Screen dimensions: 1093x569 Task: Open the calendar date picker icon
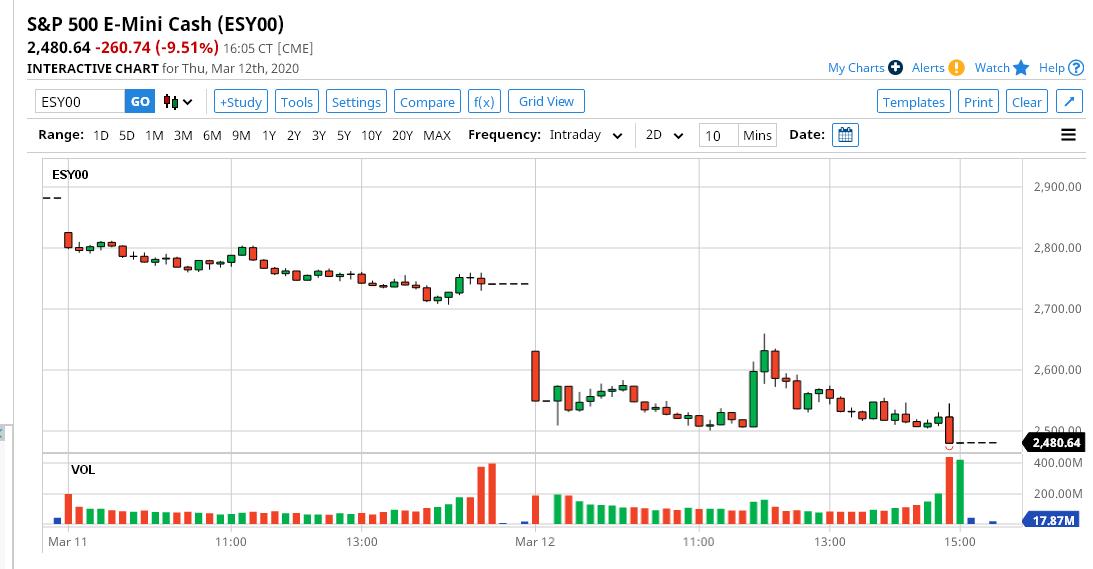(x=845, y=135)
